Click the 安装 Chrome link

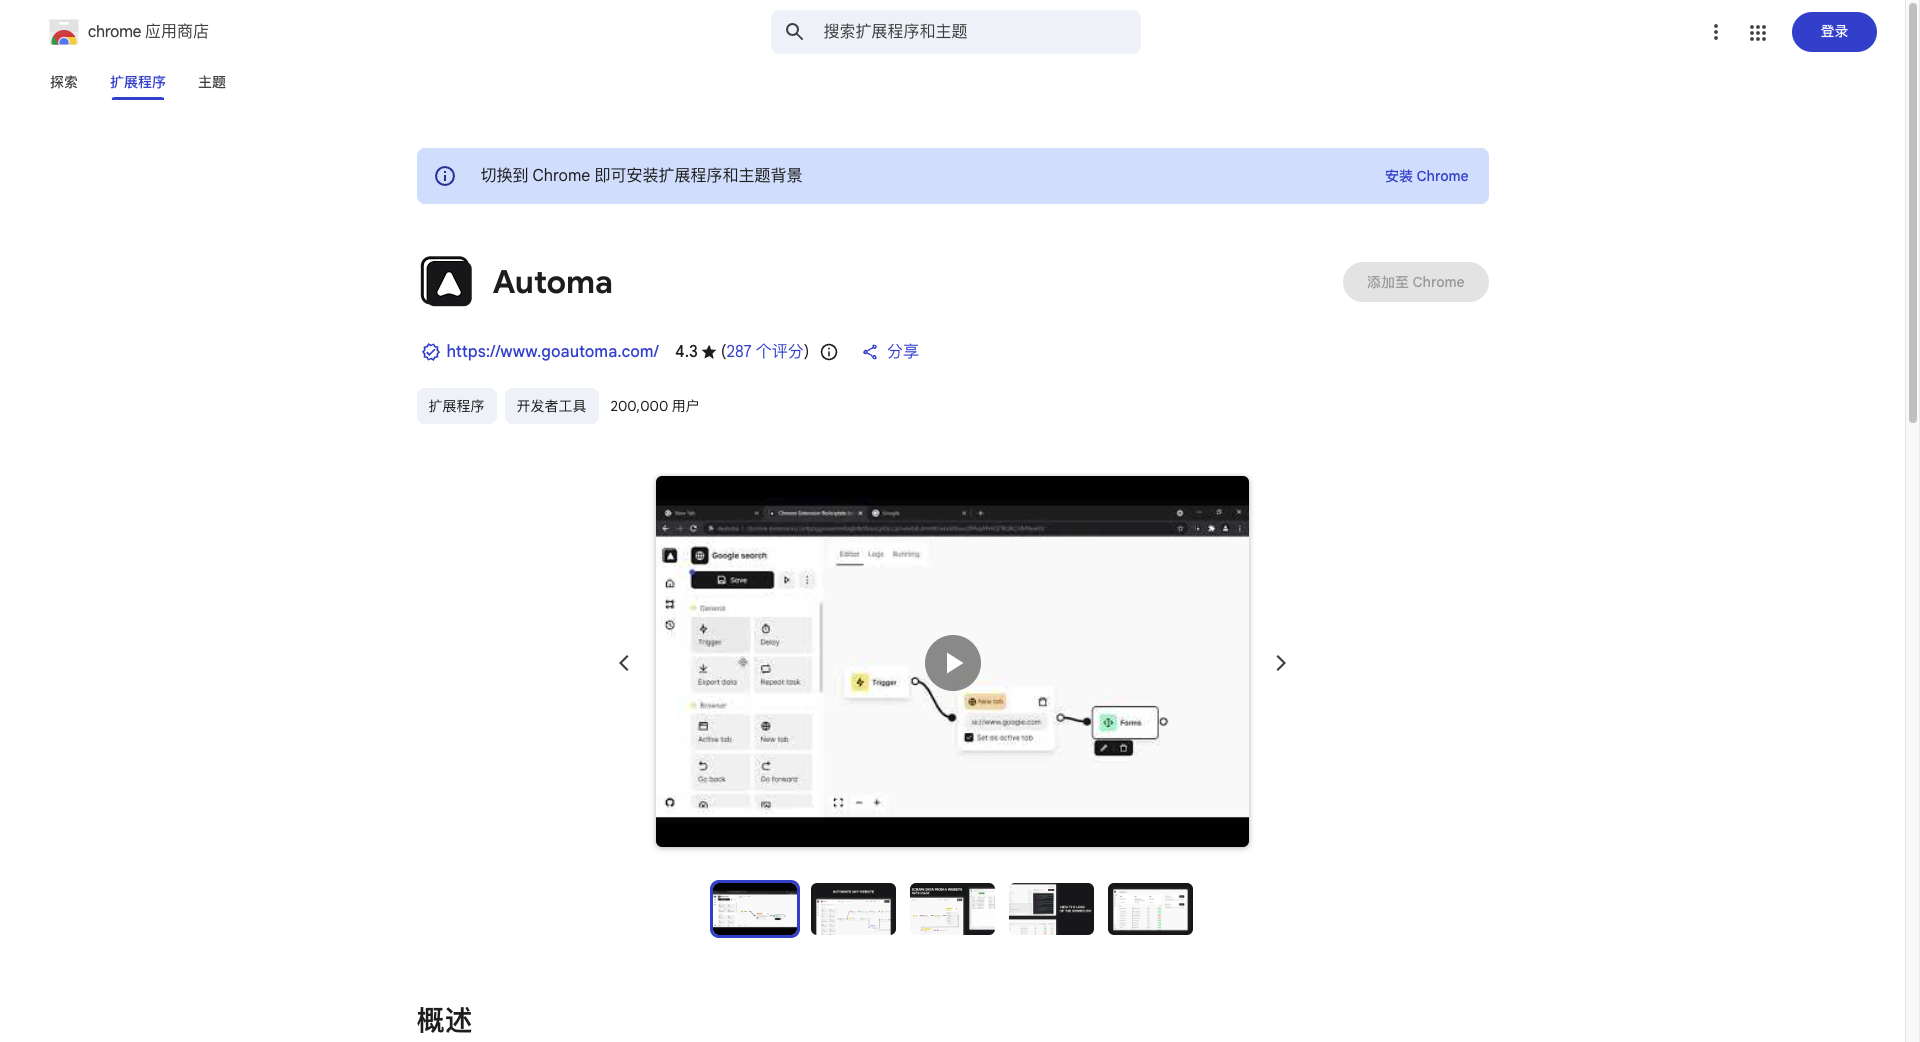click(1426, 176)
